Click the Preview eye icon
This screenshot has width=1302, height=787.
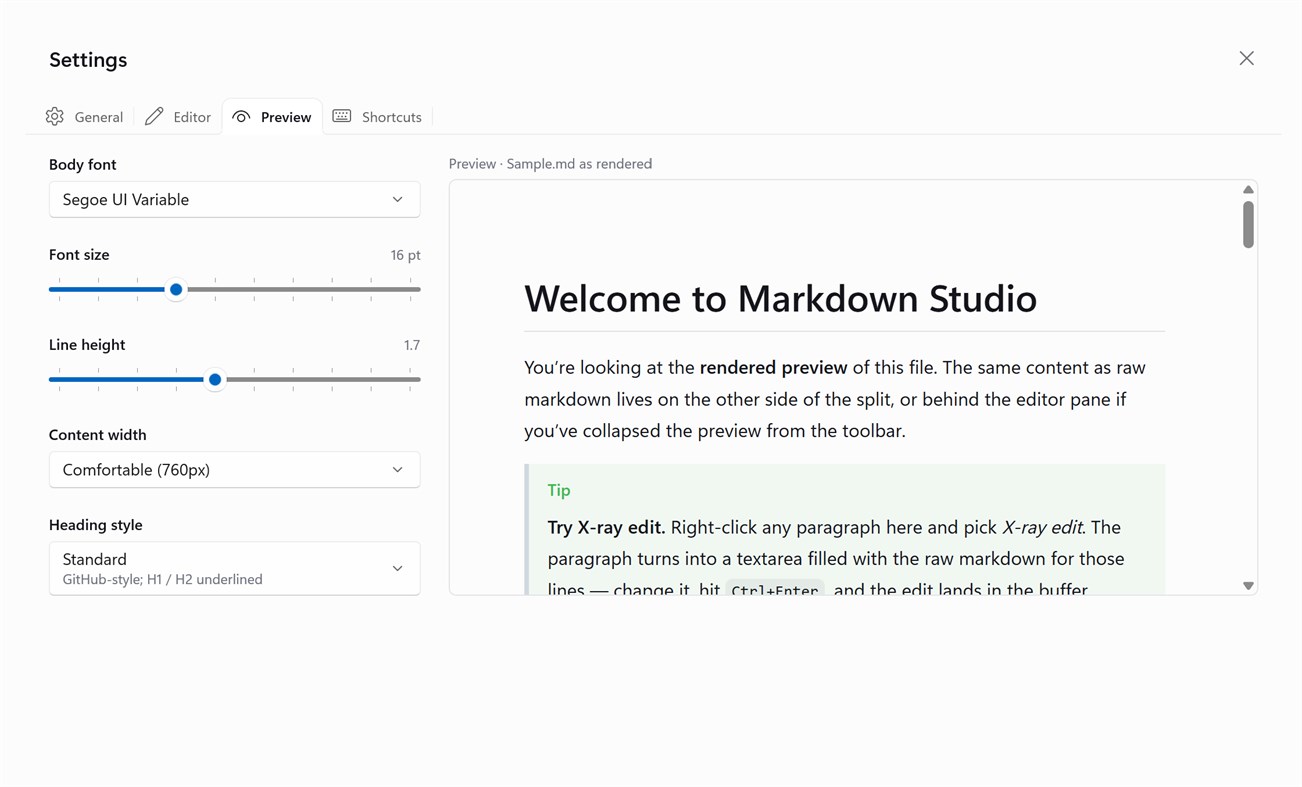pos(241,117)
